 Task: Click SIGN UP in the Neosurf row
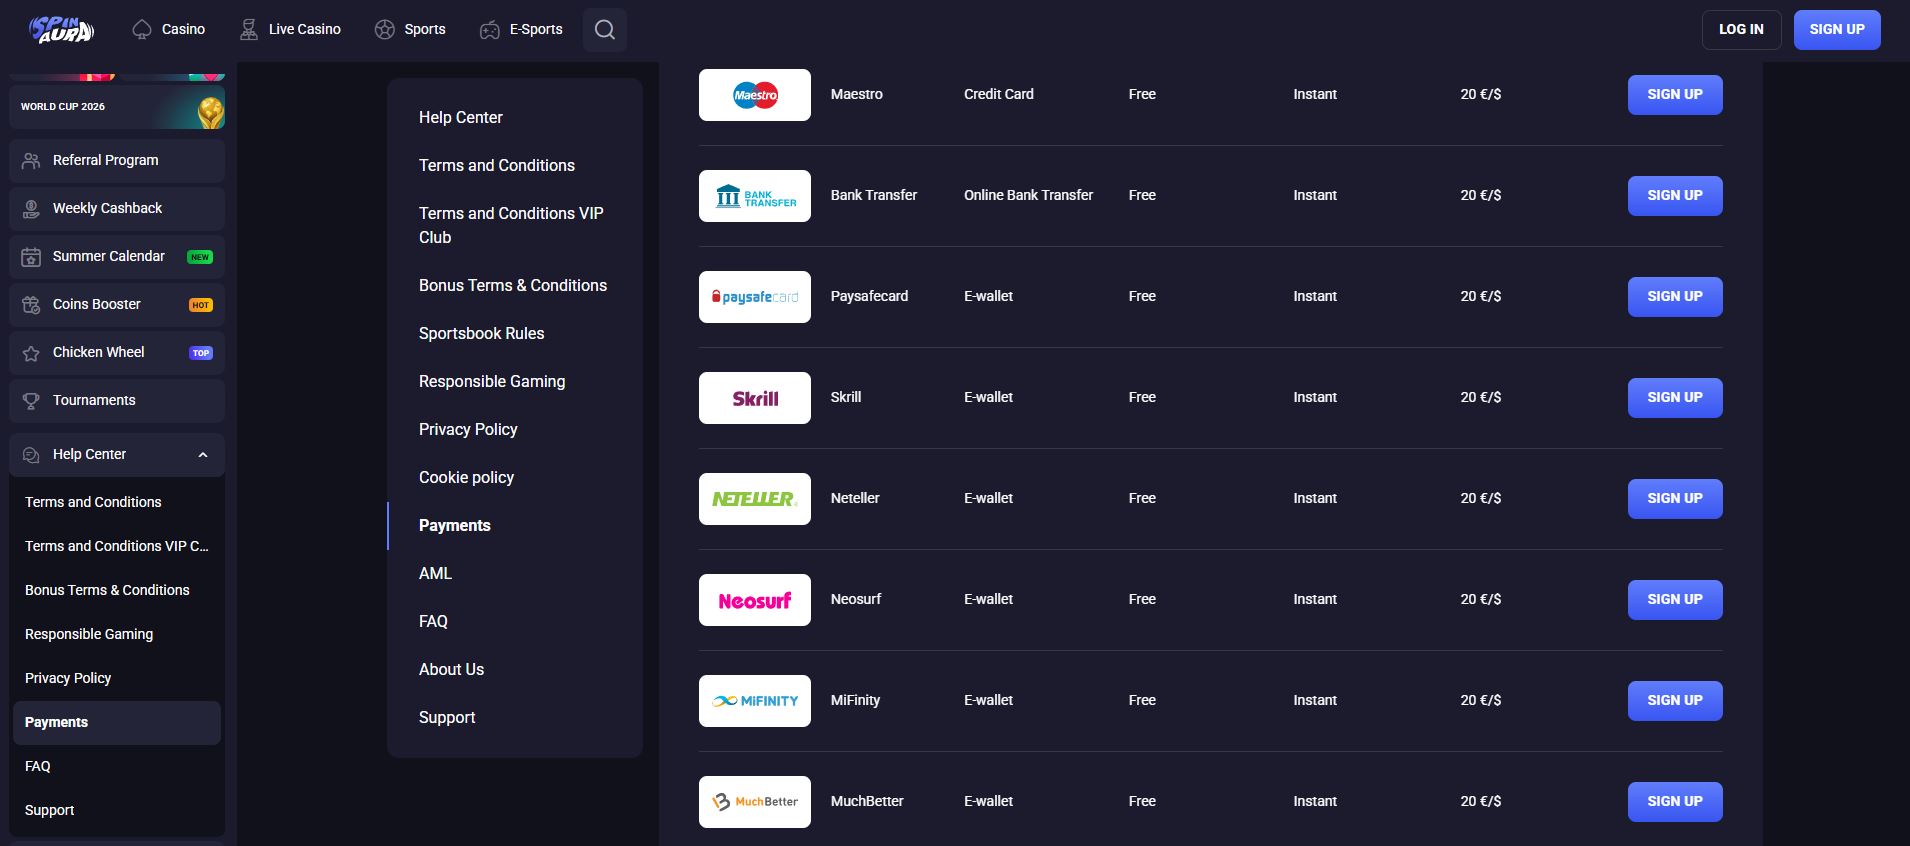tap(1675, 600)
